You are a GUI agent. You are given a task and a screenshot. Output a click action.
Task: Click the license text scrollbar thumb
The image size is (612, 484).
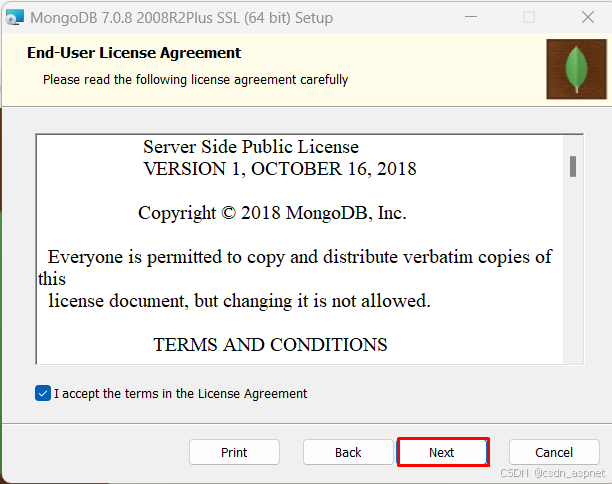click(x=573, y=166)
